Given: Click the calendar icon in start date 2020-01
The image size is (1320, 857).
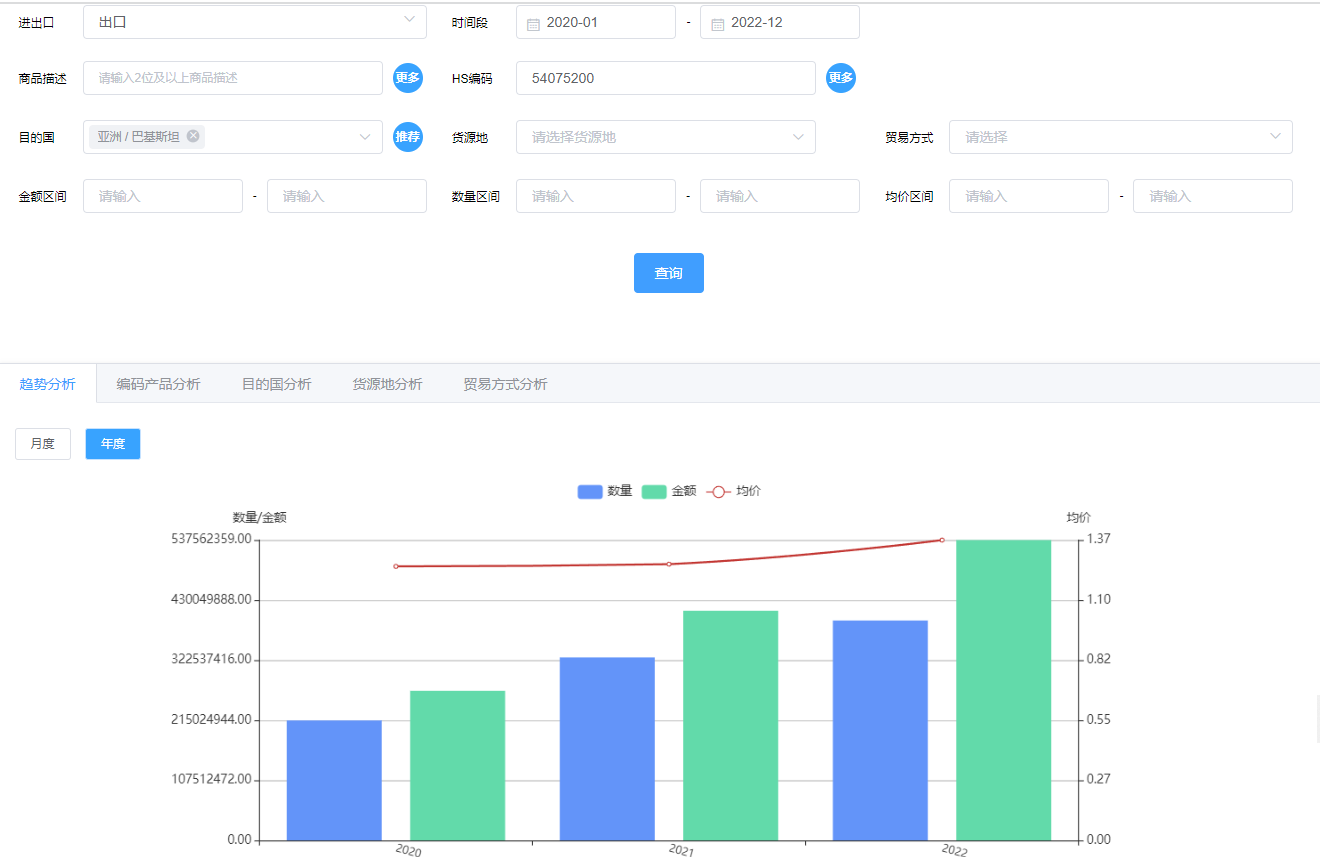Looking at the screenshot, I should (x=533, y=23).
